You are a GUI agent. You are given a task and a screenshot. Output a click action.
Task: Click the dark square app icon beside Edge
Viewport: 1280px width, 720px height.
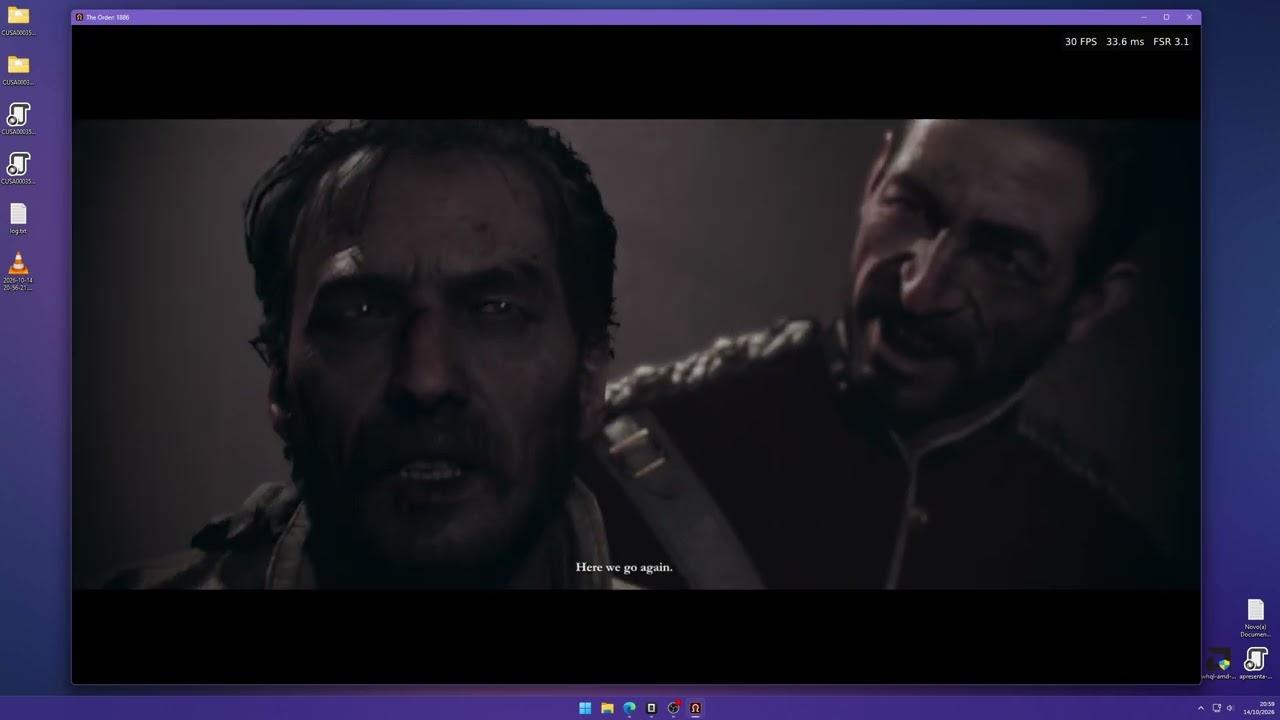651,708
